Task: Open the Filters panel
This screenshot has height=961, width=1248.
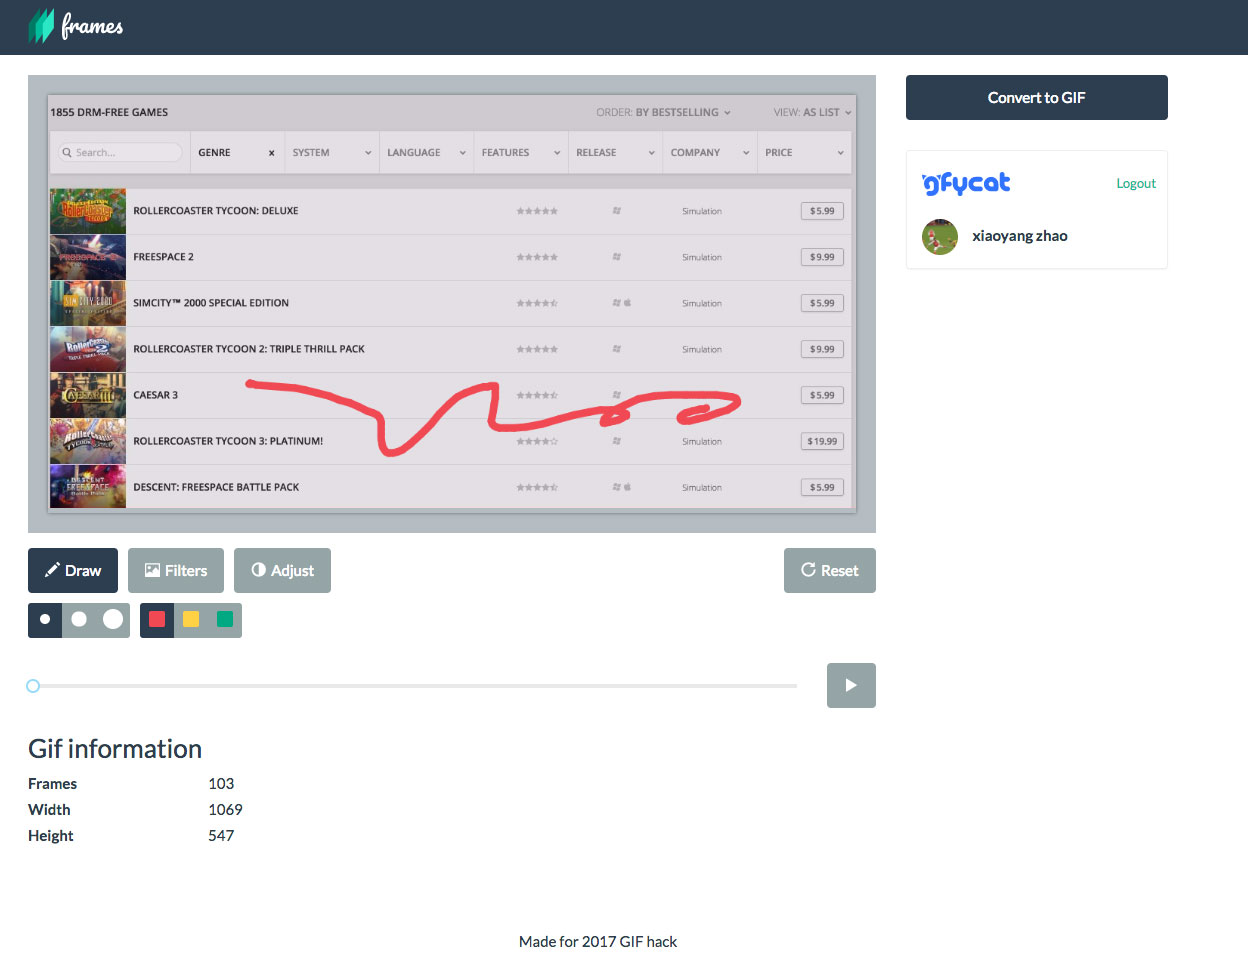Action: pos(176,570)
